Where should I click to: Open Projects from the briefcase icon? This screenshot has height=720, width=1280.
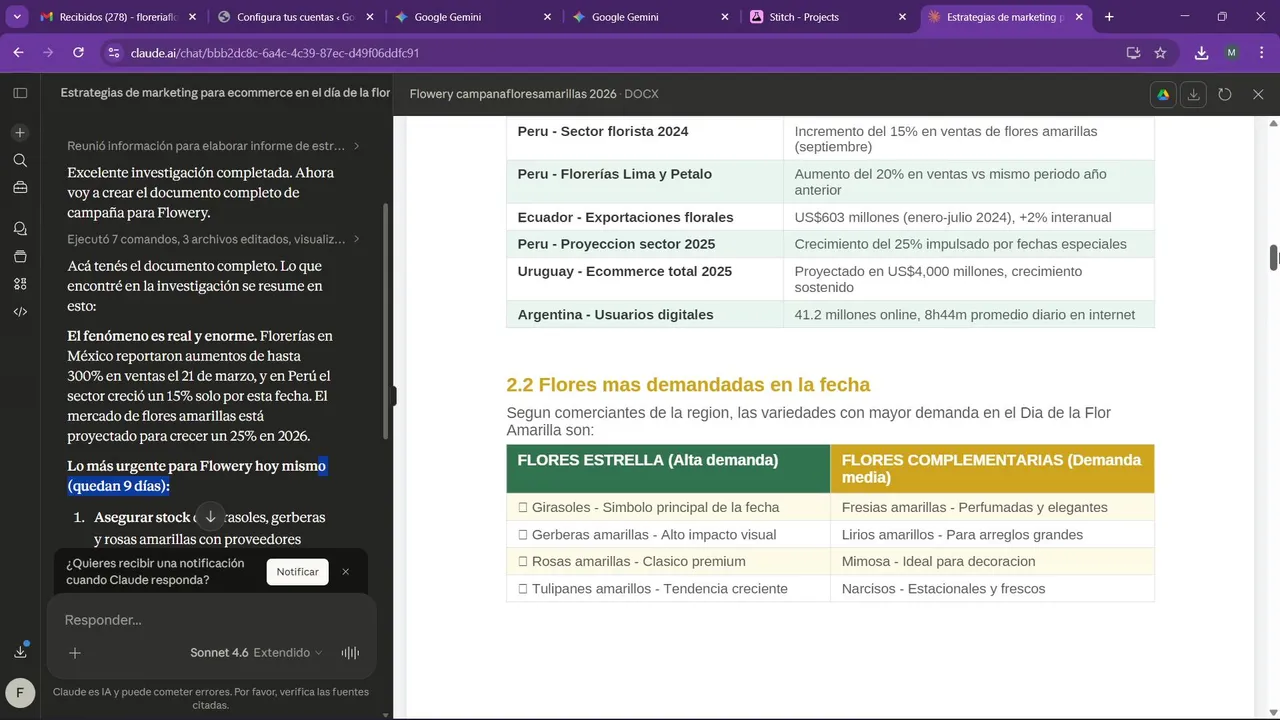[x=20, y=187]
